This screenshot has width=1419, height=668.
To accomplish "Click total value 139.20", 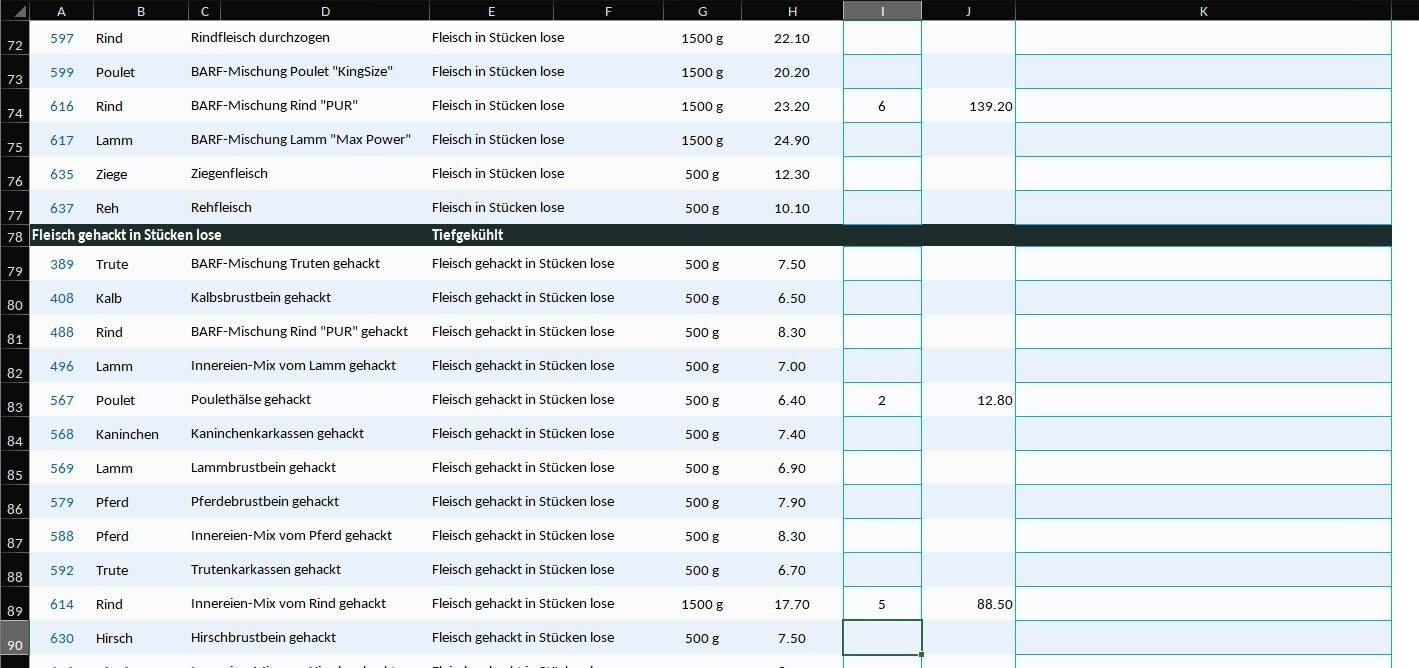I will coord(991,106).
